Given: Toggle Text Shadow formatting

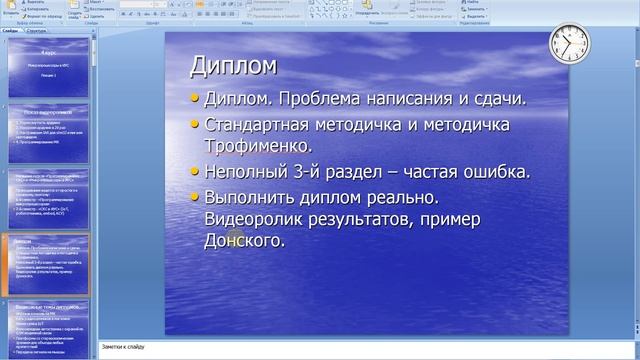Looking at the screenshot, I should click(155, 14).
